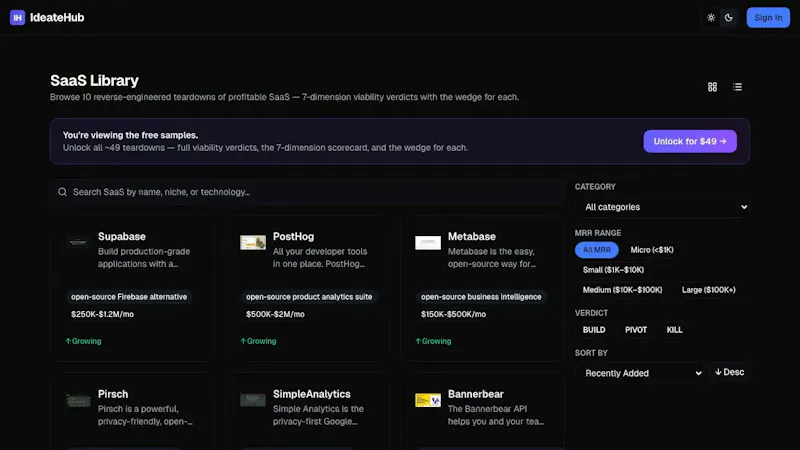Click the $500K-$2M/mo revenue label

(276, 314)
